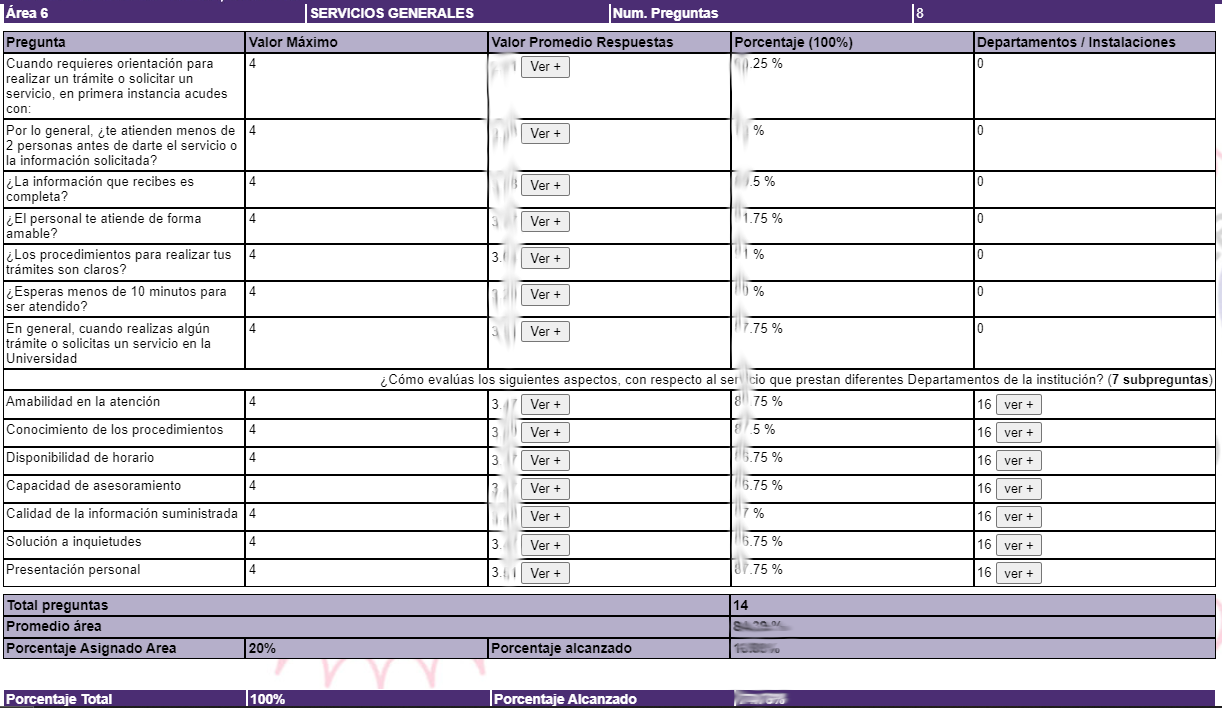Click average Ver + for 'Conocimiento de los procedimientos'

545,433
